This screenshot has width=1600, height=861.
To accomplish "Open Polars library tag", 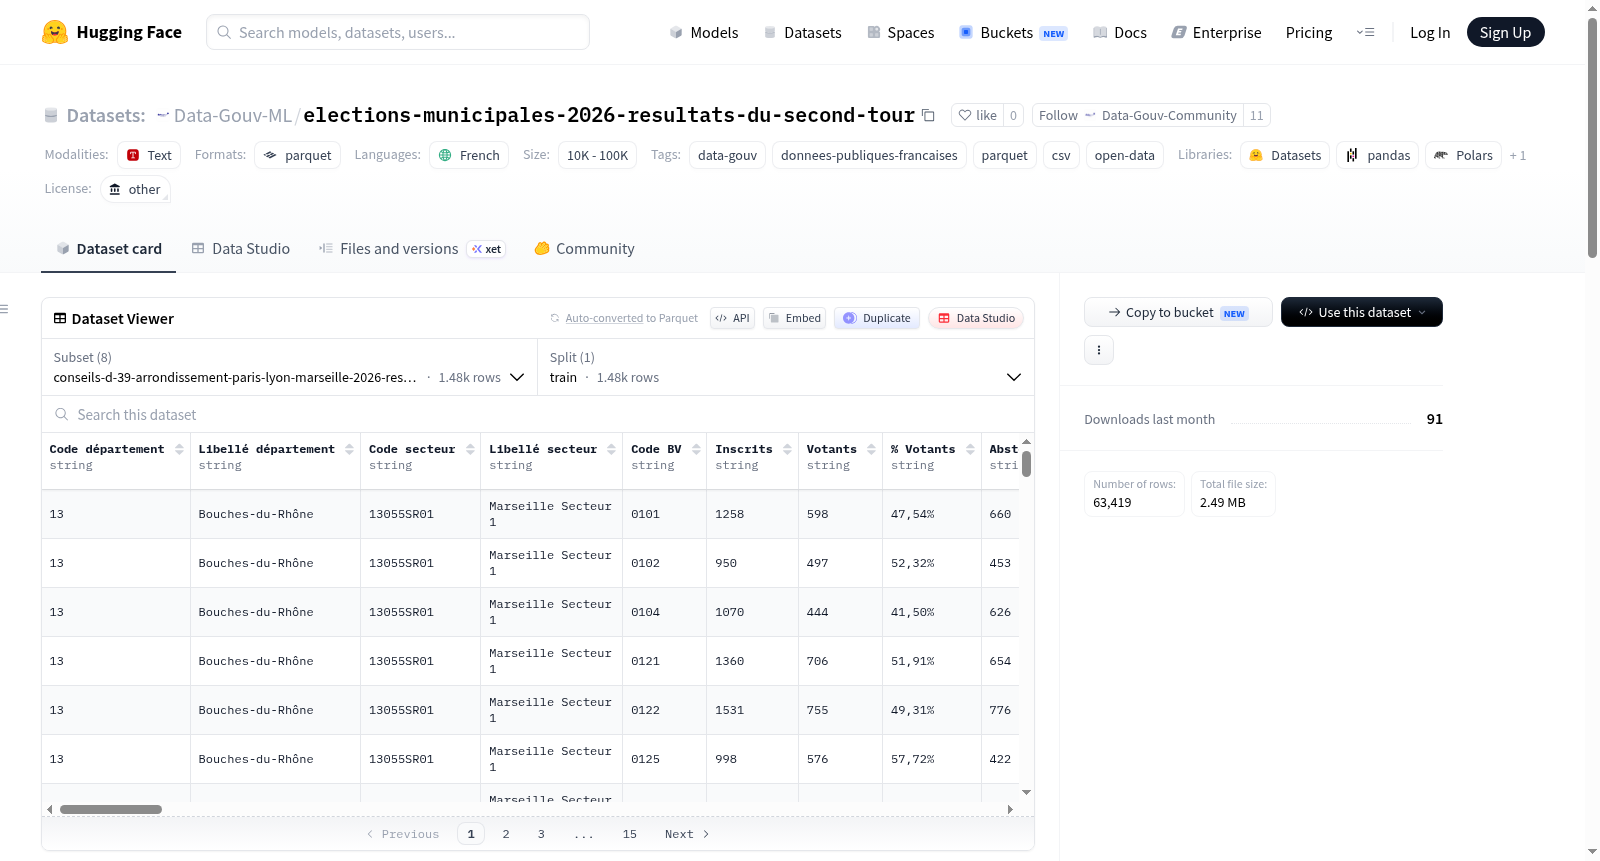I will coord(1463,155).
